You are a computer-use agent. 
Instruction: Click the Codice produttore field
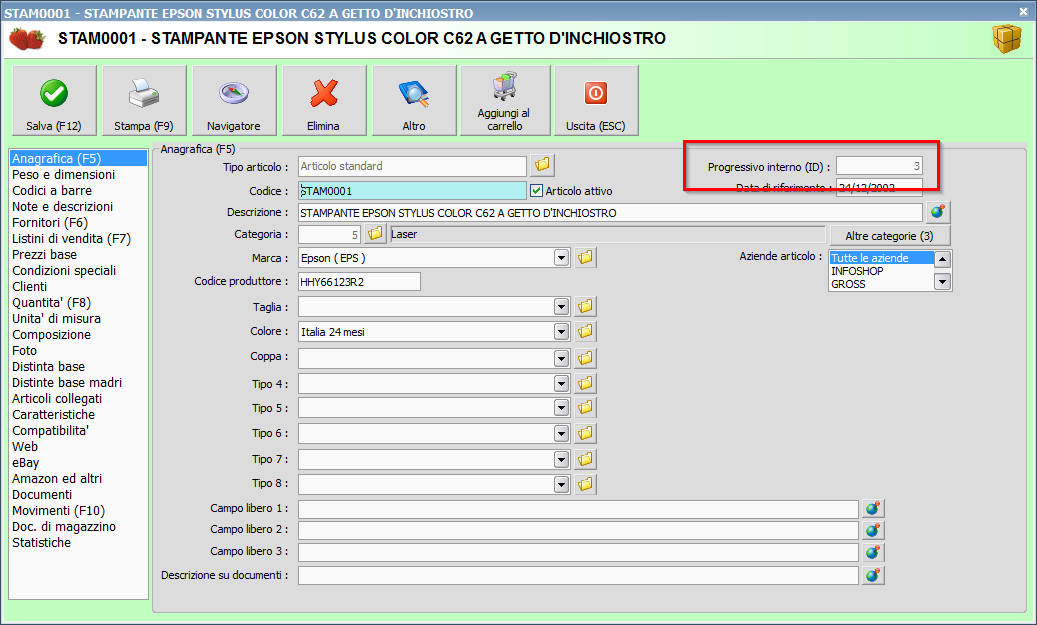[359, 282]
